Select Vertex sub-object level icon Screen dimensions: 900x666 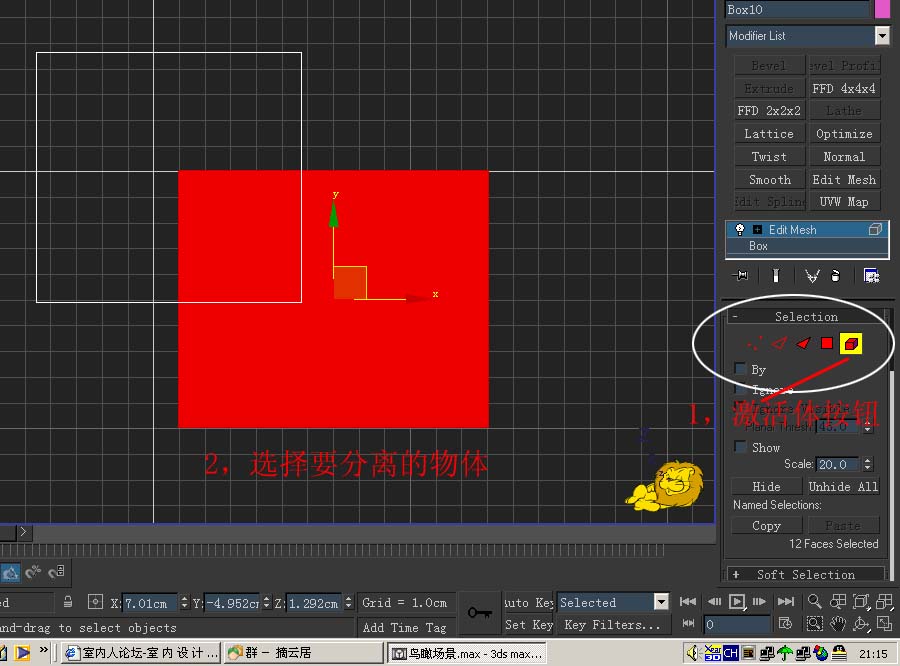pyautogui.click(x=755, y=343)
